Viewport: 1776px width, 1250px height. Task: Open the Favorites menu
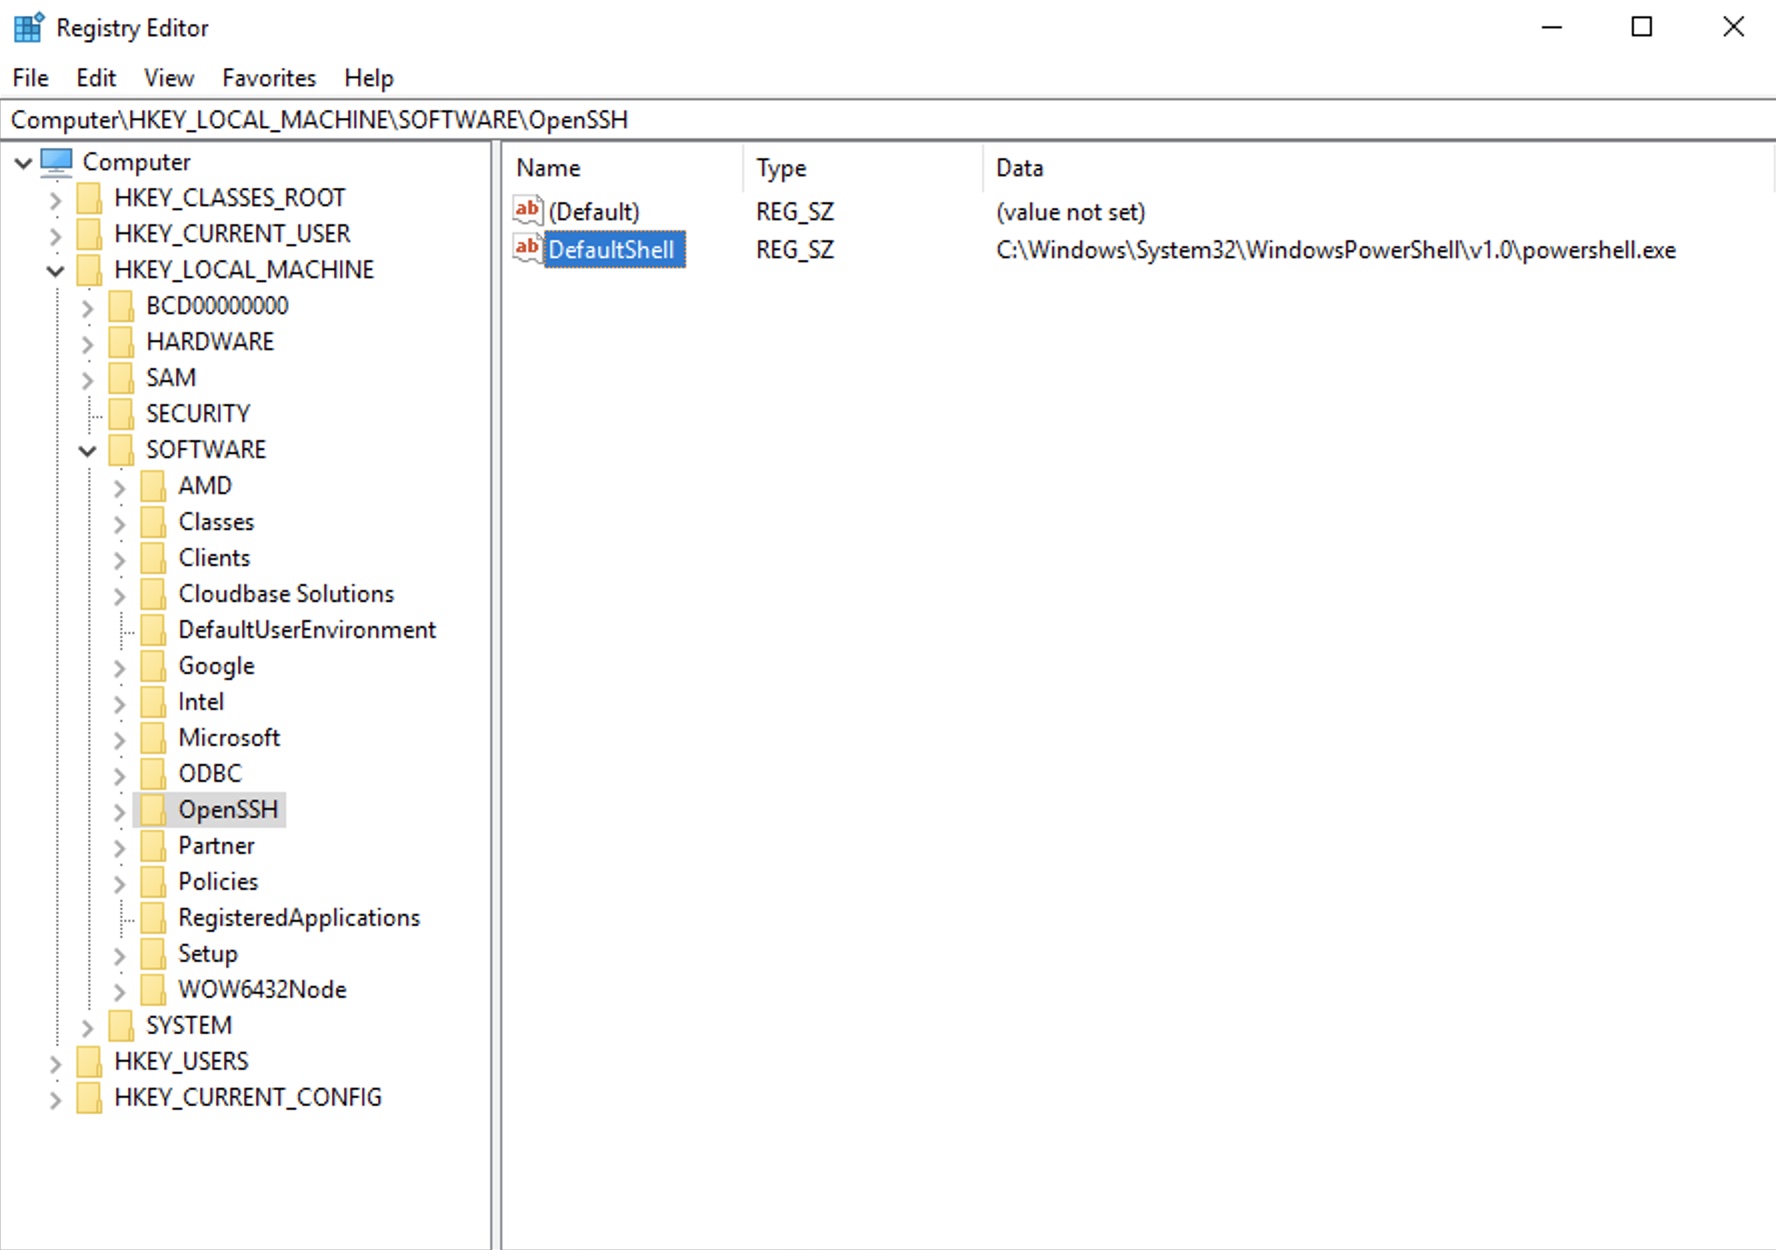point(268,77)
